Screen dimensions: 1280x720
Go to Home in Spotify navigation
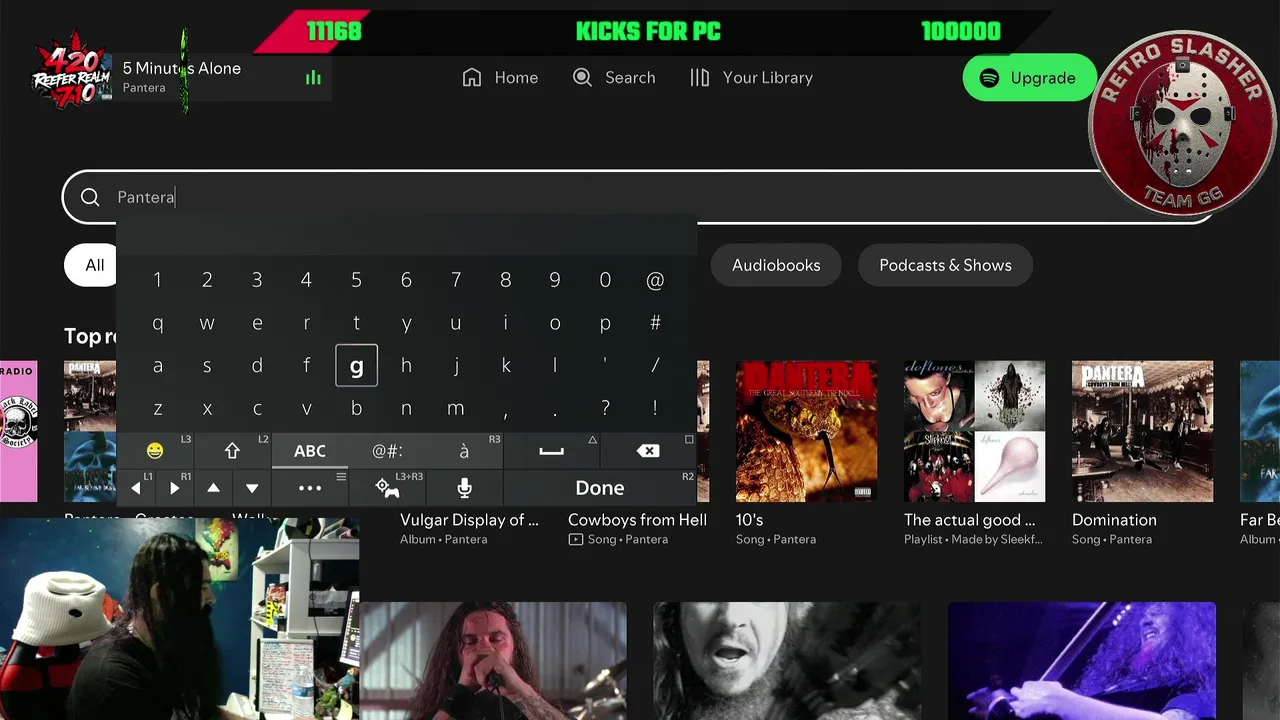(500, 78)
